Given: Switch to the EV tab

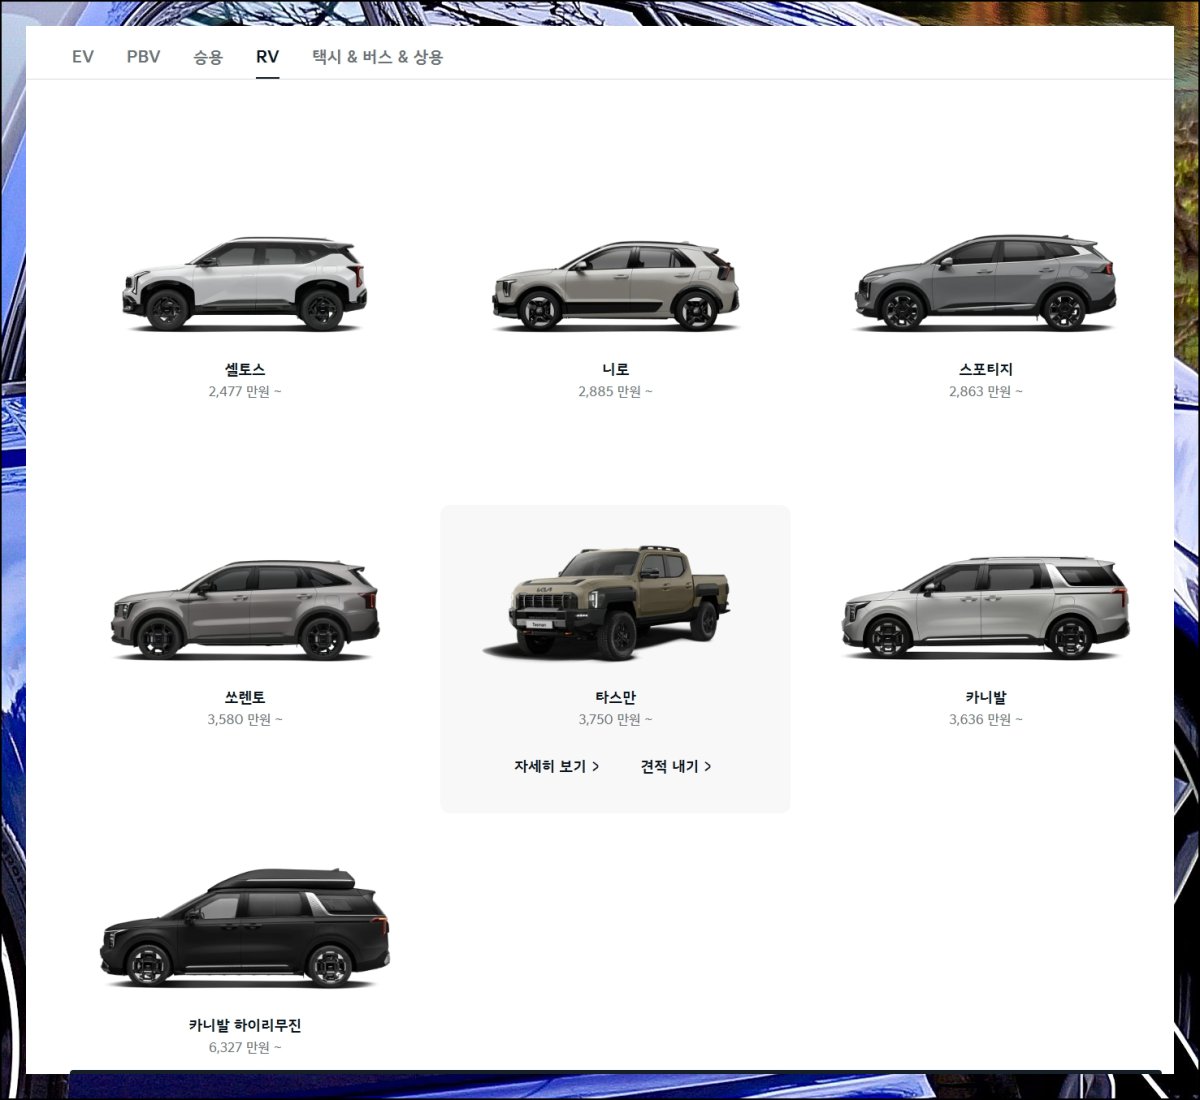Looking at the screenshot, I should 83,57.
